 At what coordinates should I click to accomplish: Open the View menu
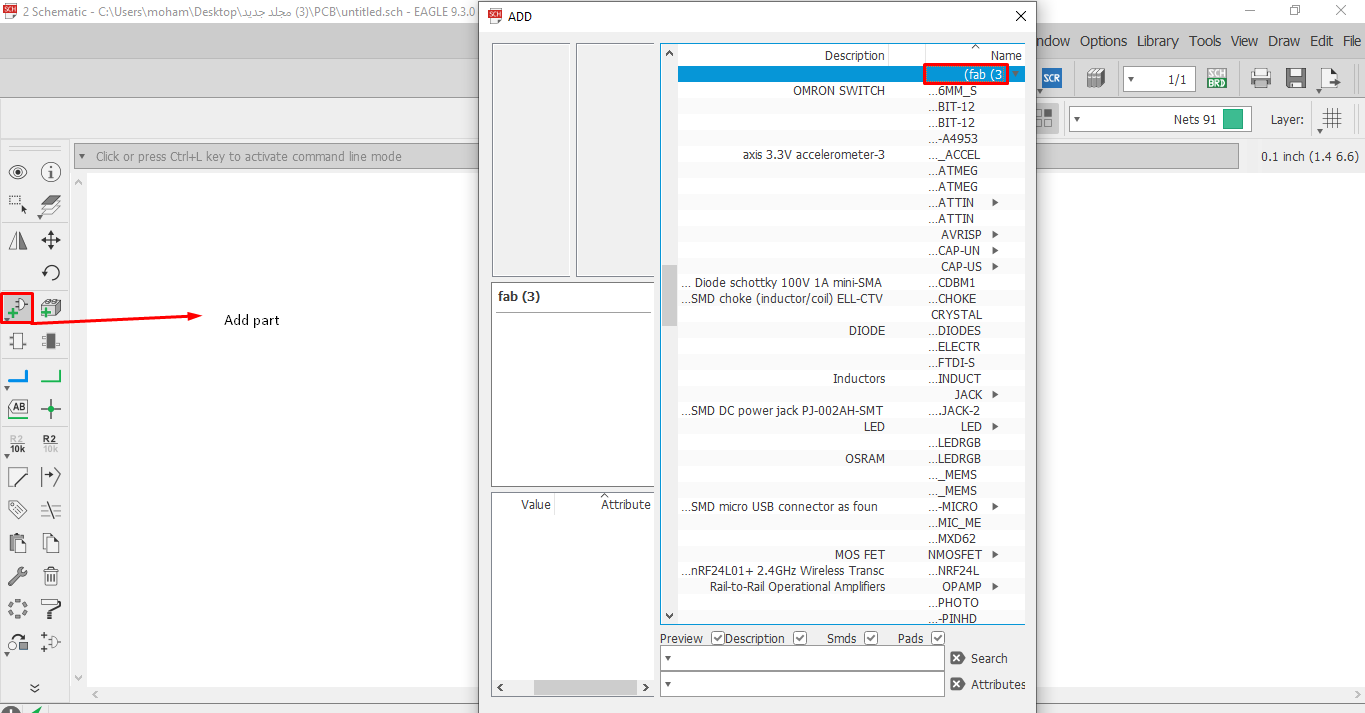pos(1245,41)
